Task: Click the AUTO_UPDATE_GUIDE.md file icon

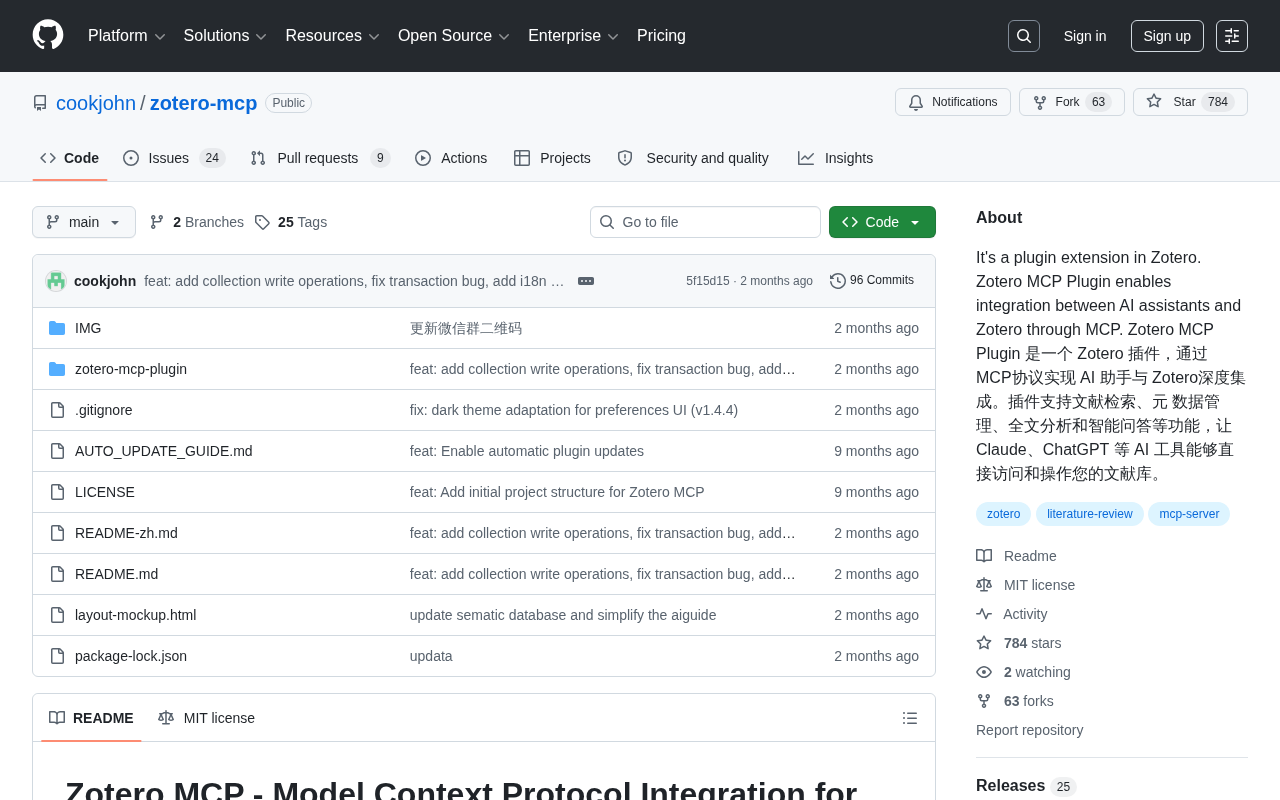Action: tap(57, 451)
